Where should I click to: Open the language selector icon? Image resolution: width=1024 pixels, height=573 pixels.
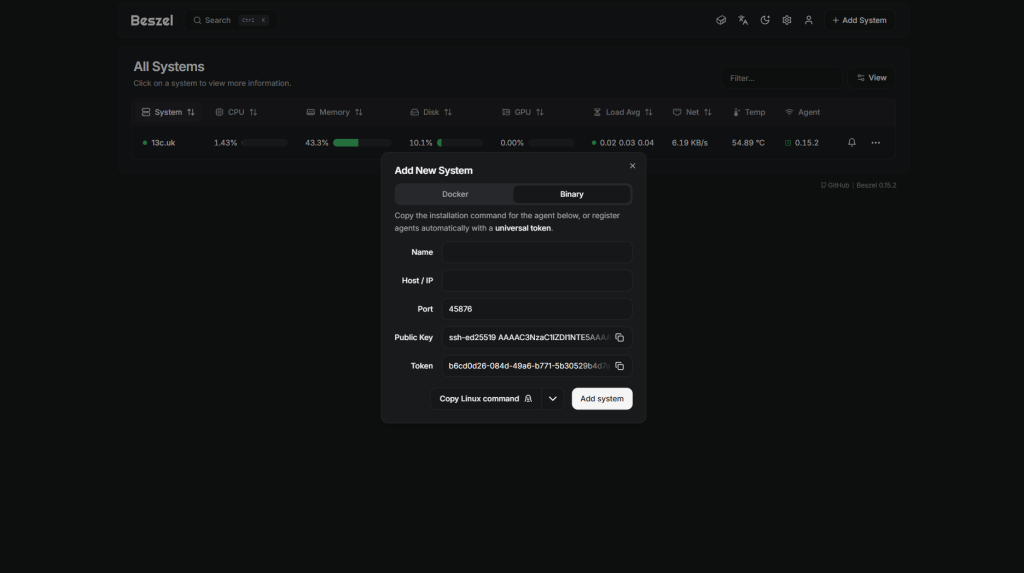point(743,20)
